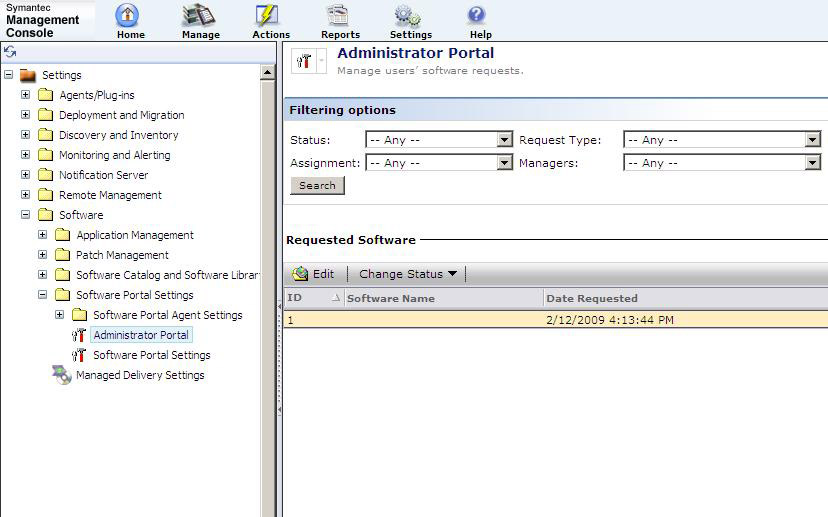Click the Agents/Plug-ins folder icon
Screen dimensions: 828x517
pyautogui.click(x=45, y=95)
